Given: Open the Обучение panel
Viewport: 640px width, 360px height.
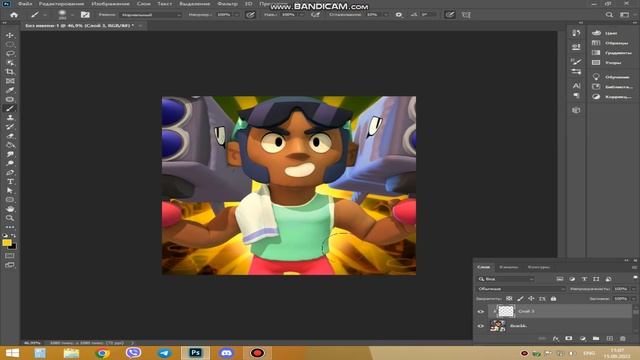Looking at the screenshot, I should pos(611,77).
